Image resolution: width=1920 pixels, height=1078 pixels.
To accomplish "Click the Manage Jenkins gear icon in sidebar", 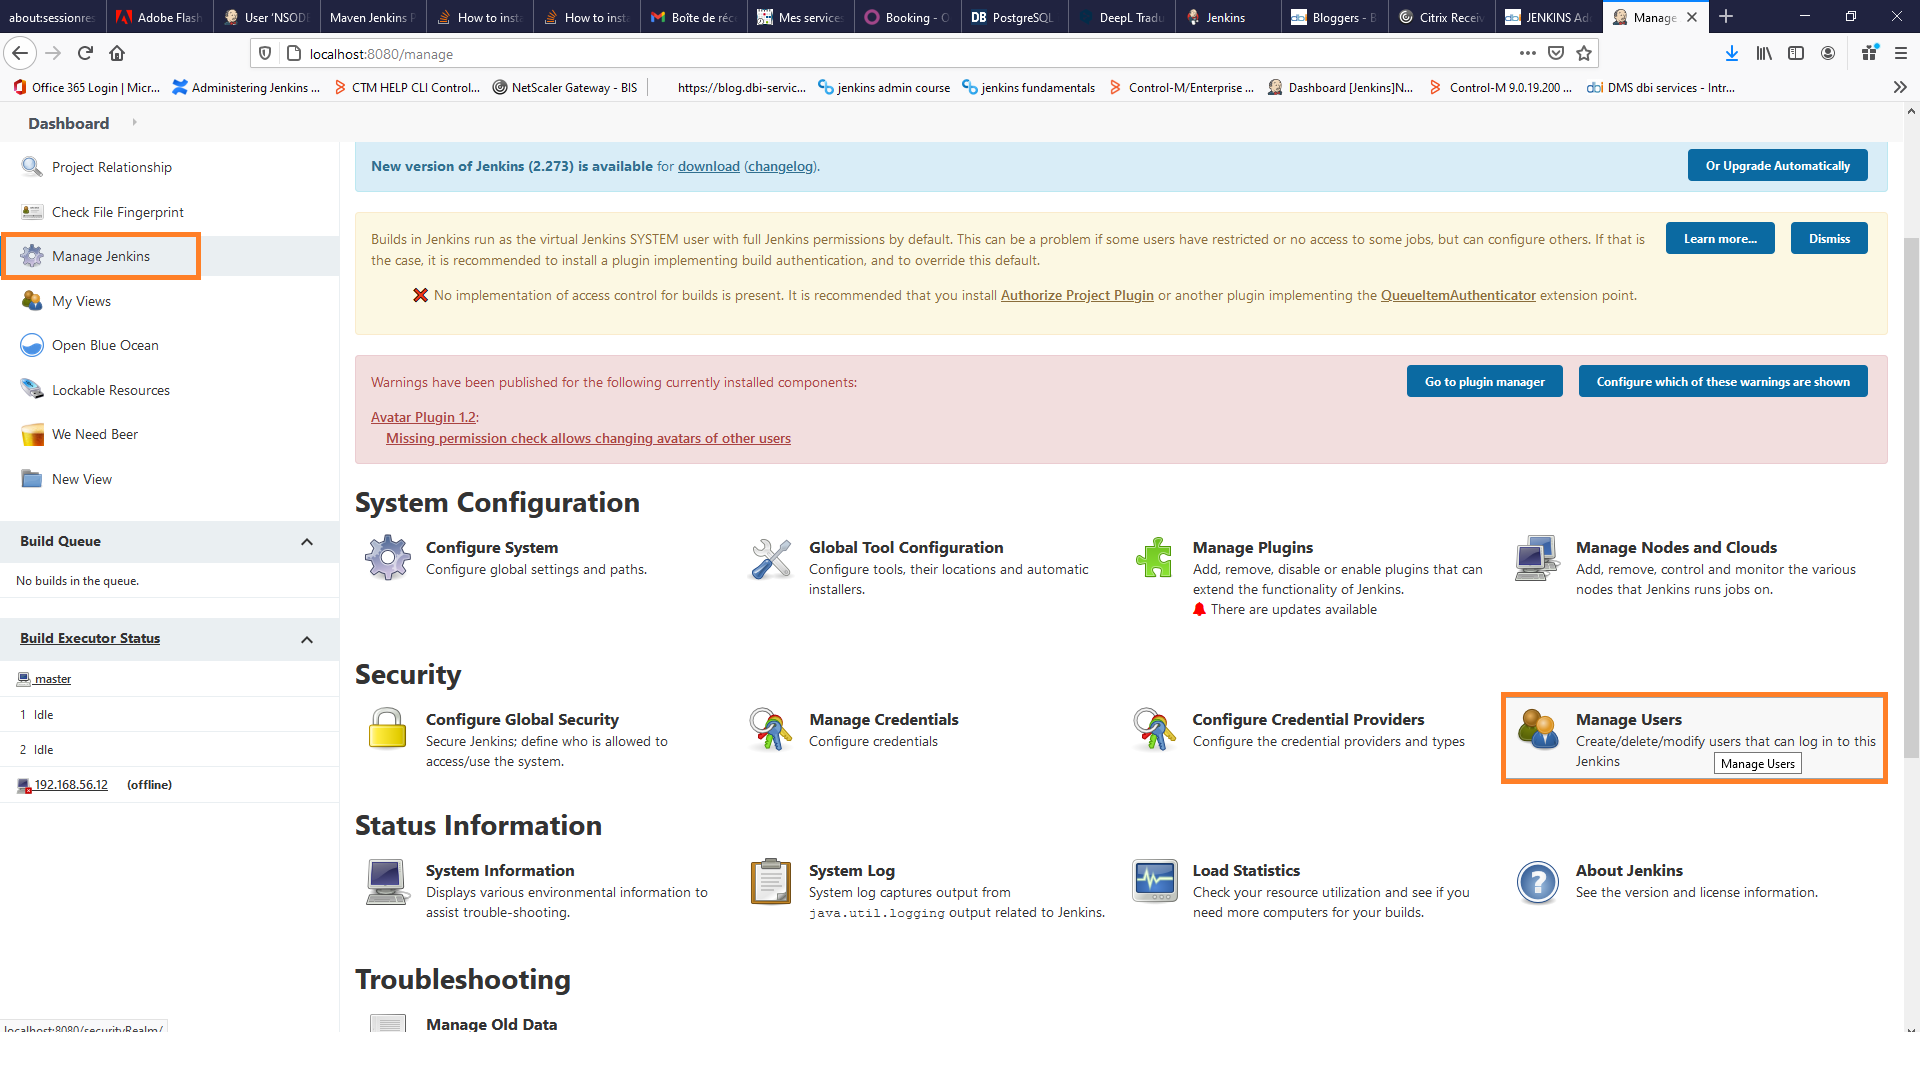I will point(32,256).
